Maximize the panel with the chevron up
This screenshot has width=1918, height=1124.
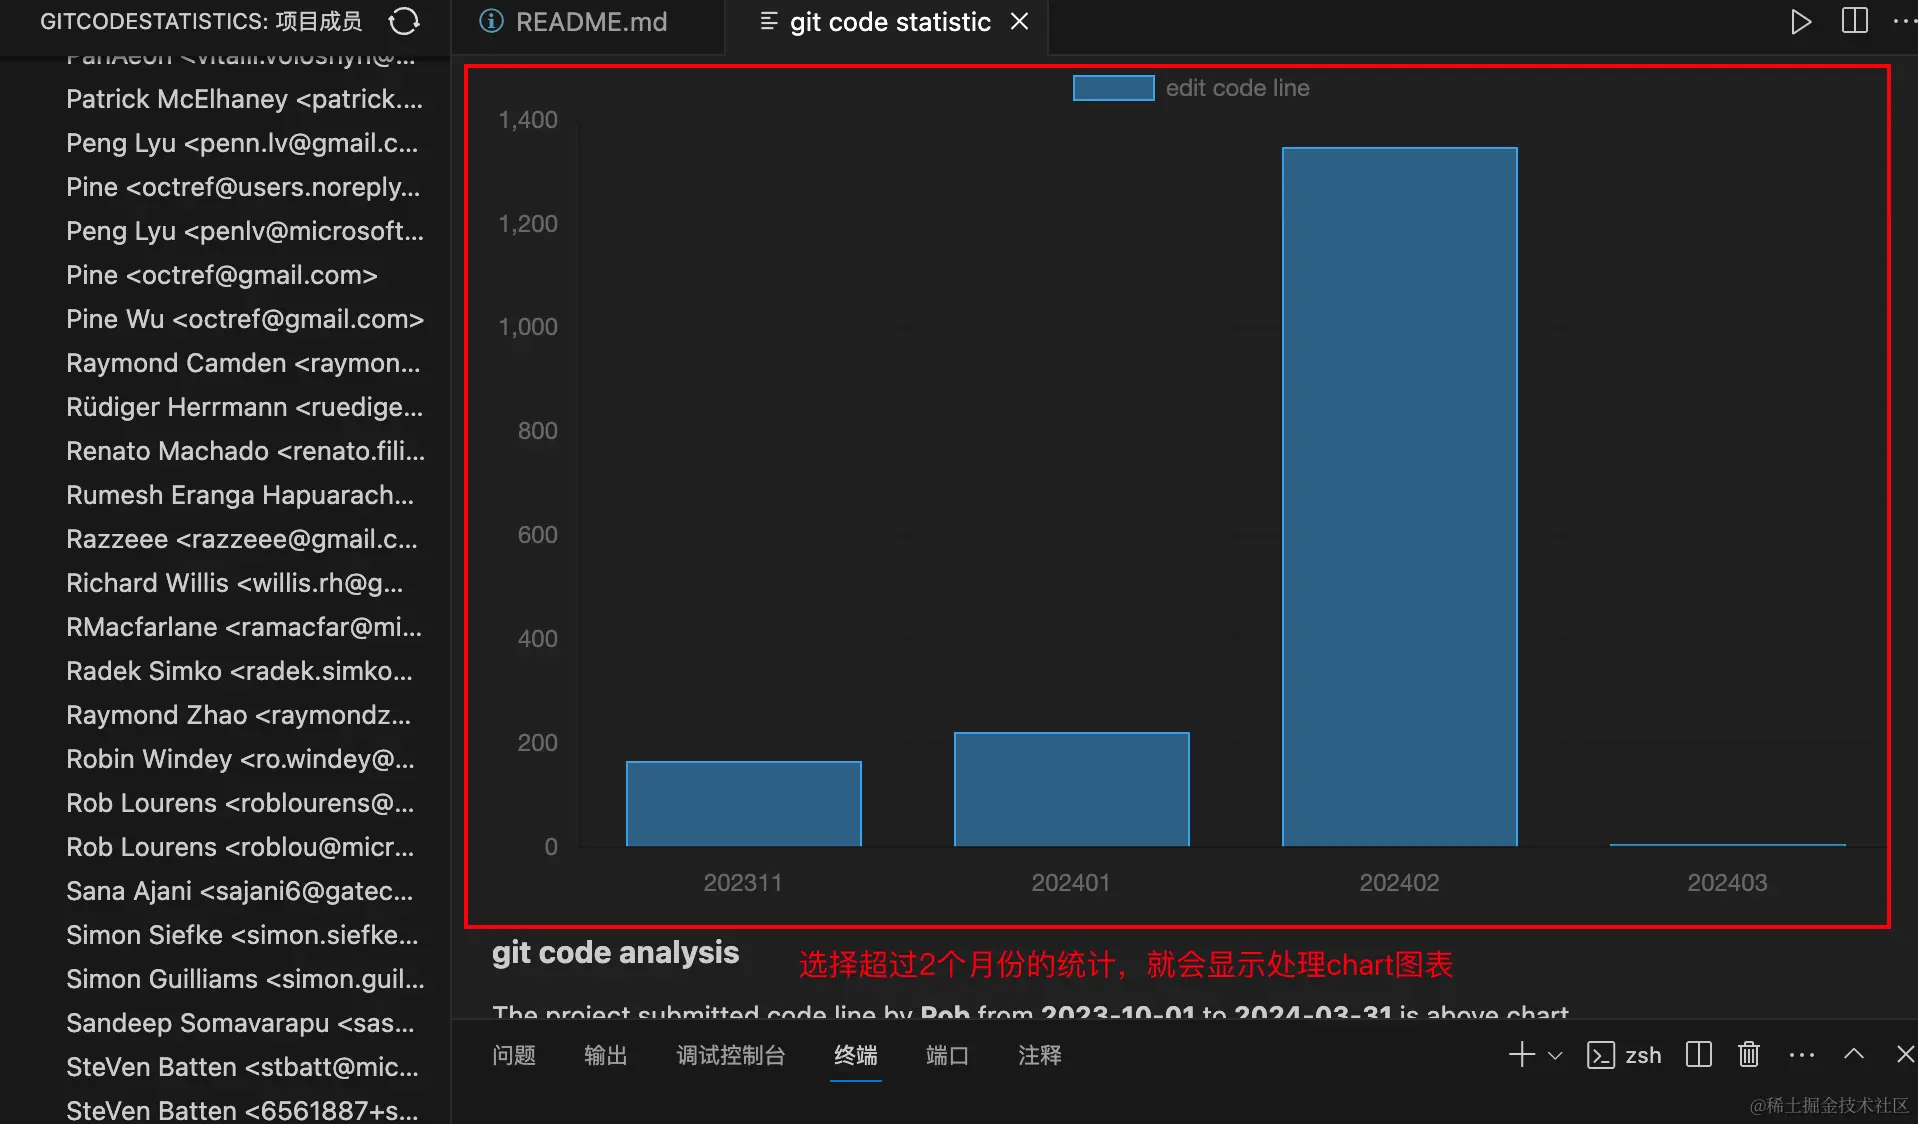1853,1054
